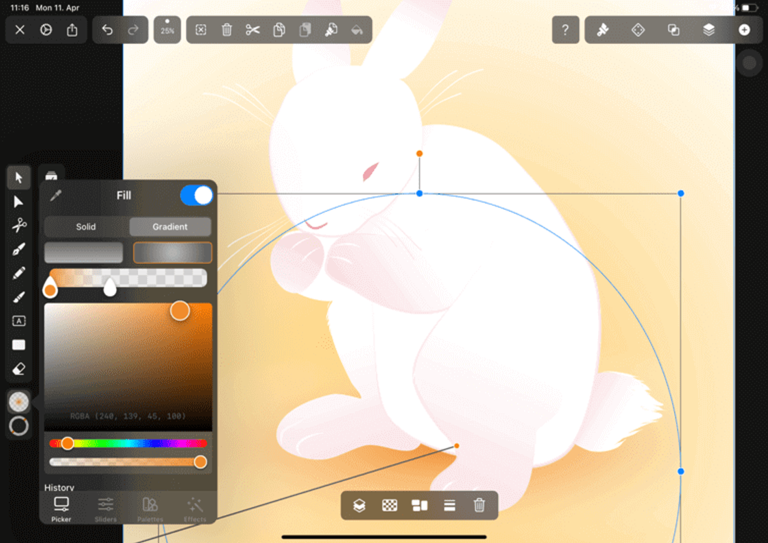
Task: Choose the linear gradient style
Action: [x=84, y=253]
